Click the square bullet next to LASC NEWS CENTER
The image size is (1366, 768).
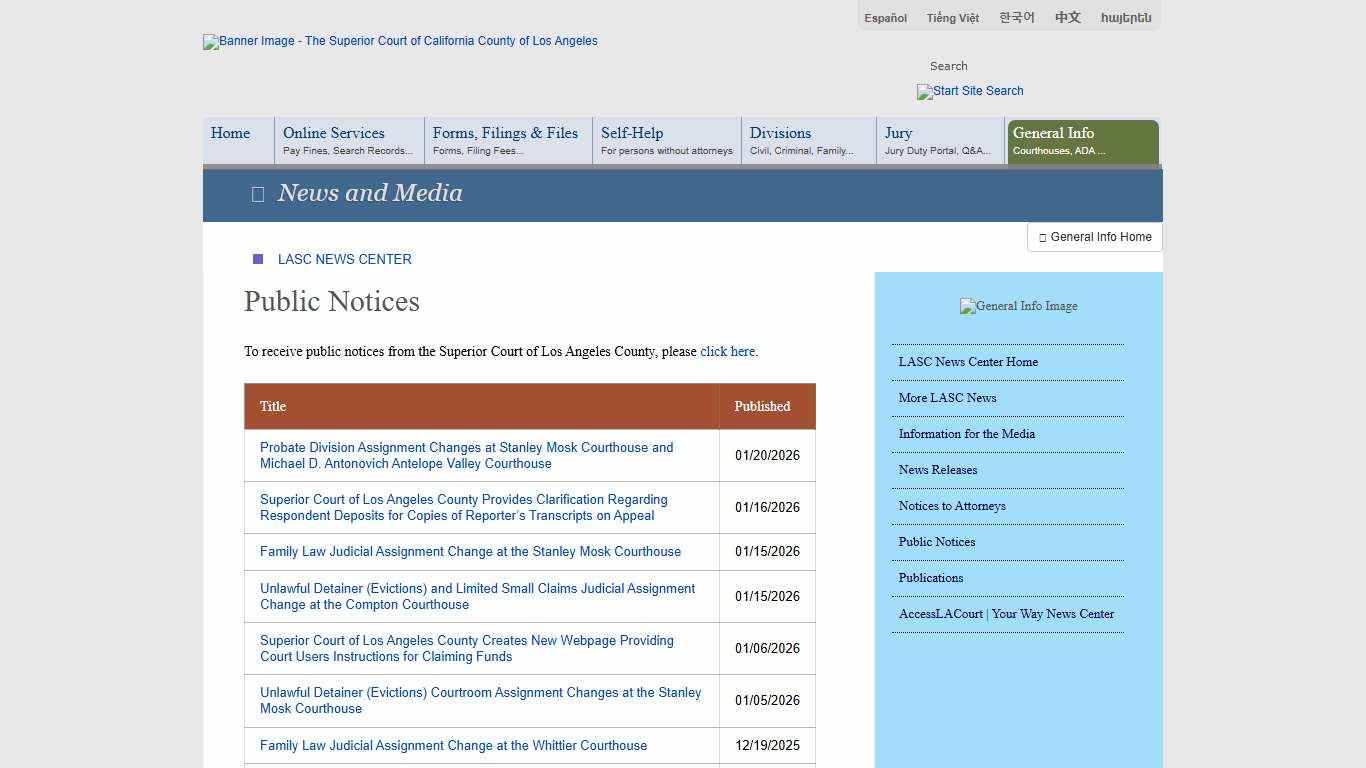point(258,259)
